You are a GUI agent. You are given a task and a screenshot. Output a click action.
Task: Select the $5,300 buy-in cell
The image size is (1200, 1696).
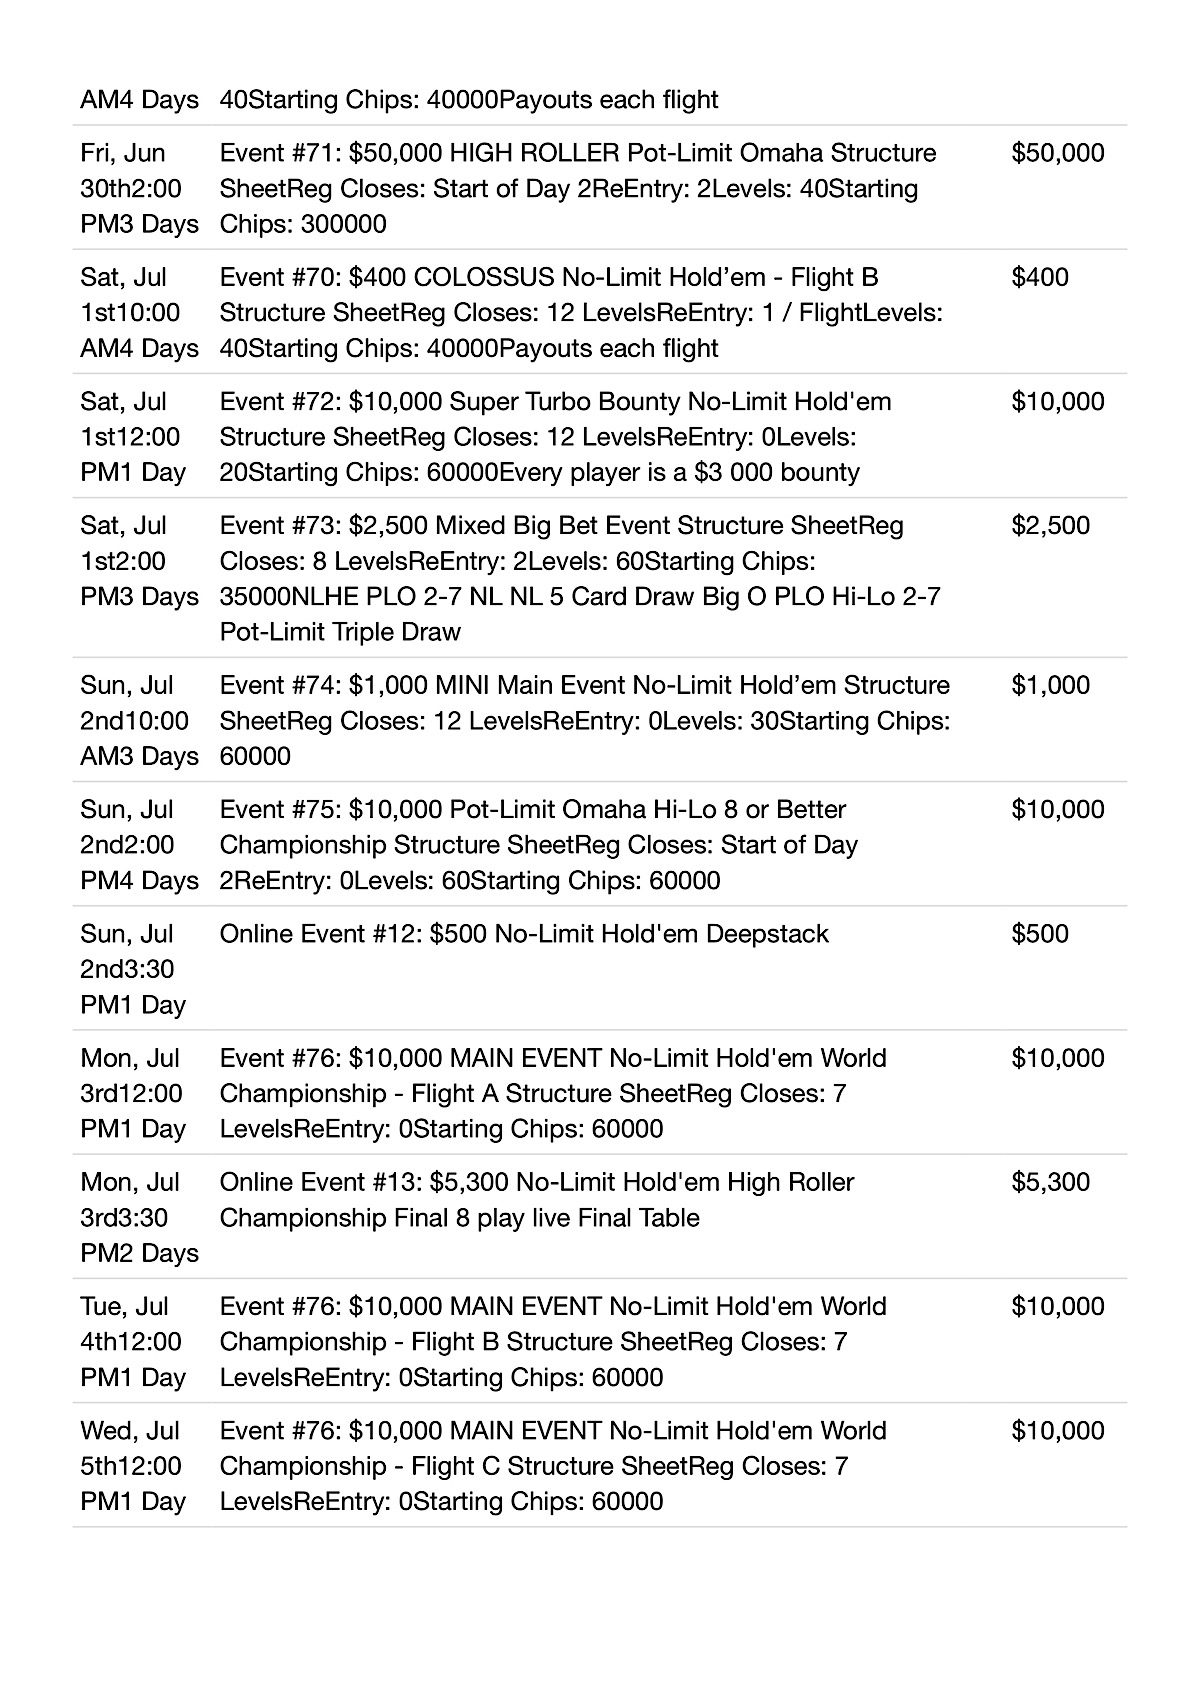click(1051, 1181)
